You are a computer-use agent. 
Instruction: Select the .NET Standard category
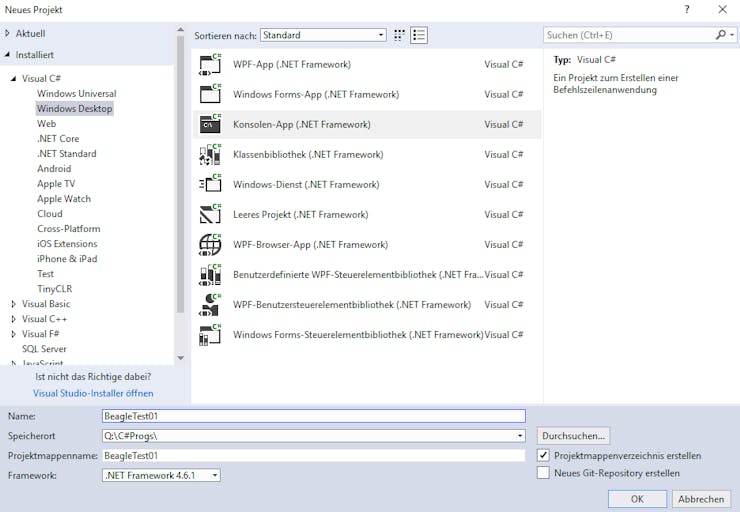tap(67, 154)
